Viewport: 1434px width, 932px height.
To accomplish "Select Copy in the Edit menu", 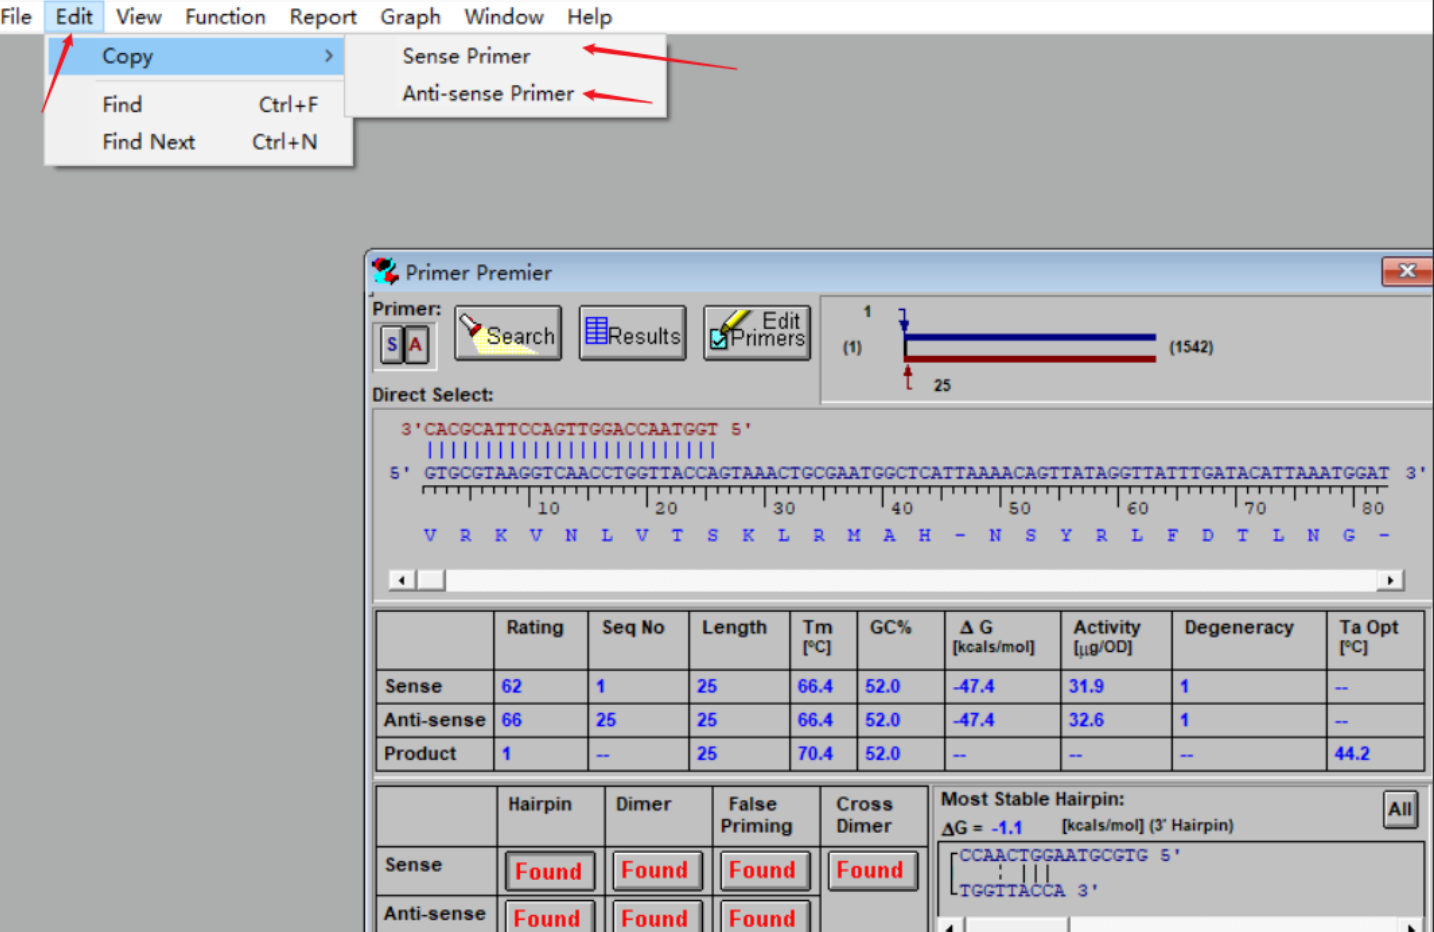I will point(196,56).
